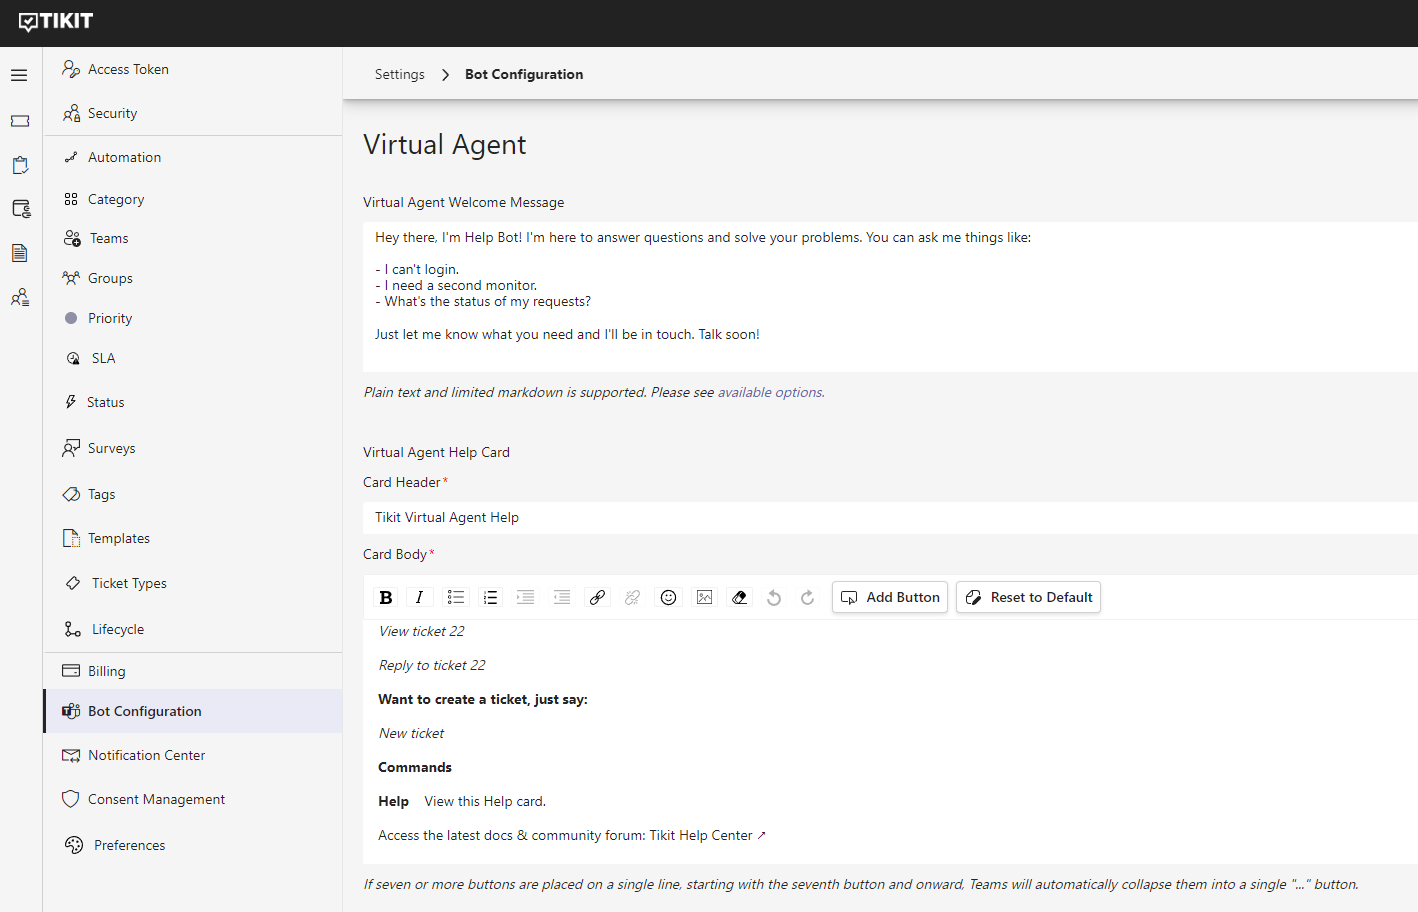Click the Commands heading in Card Body
The width and height of the screenshot is (1418, 912).
[415, 767]
